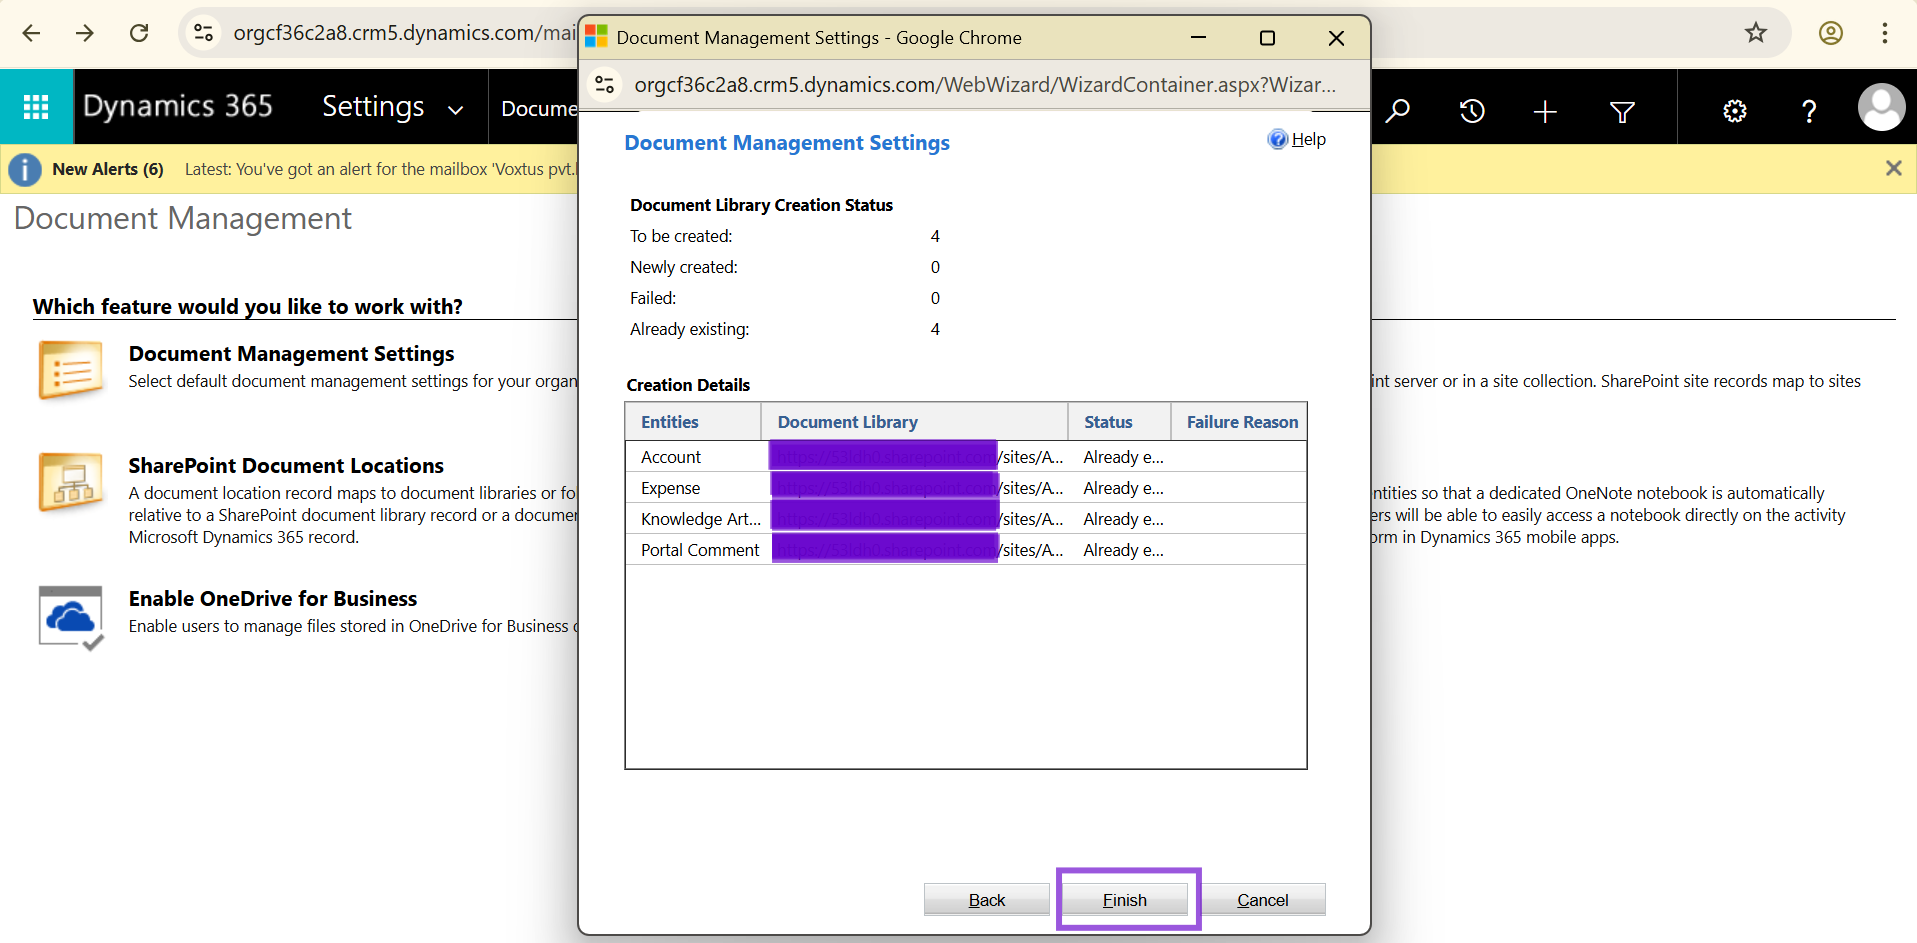Image resolution: width=1917 pixels, height=943 pixels.
Task: Click the Dynamics 365 home title
Action: pos(177,106)
